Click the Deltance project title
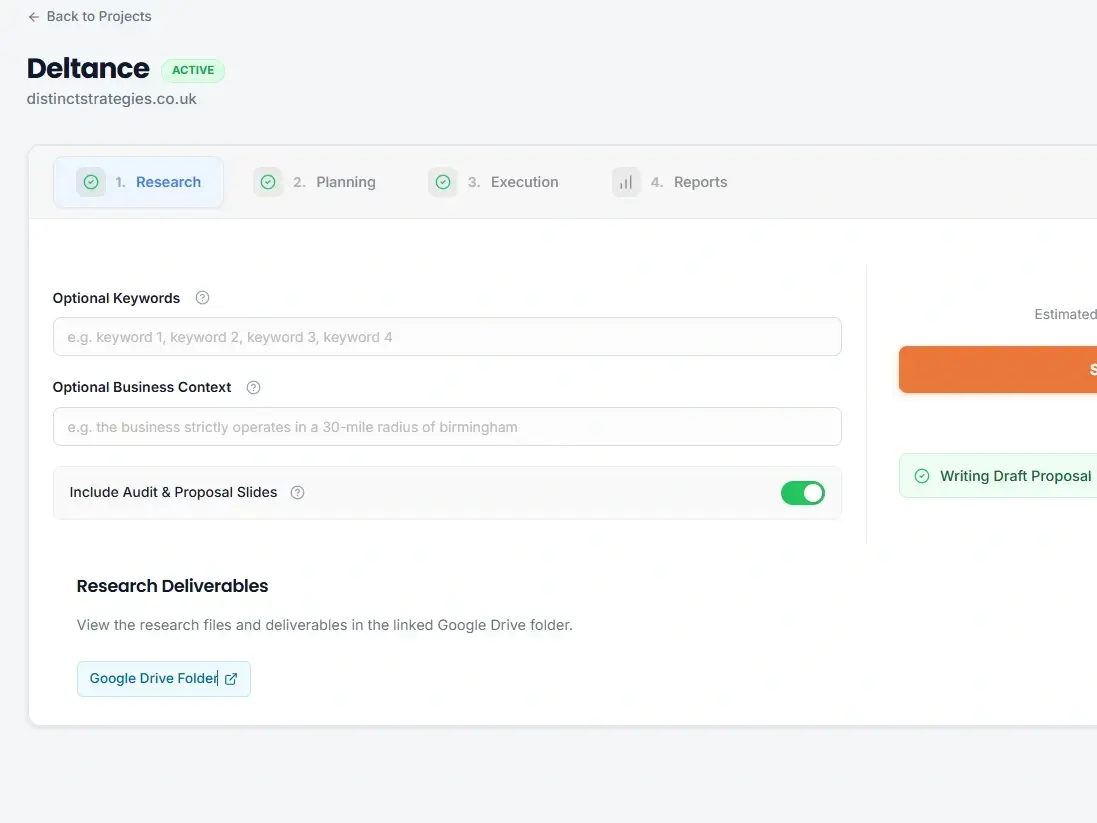Image resolution: width=1097 pixels, height=823 pixels. pyautogui.click(x=88, y=68)
